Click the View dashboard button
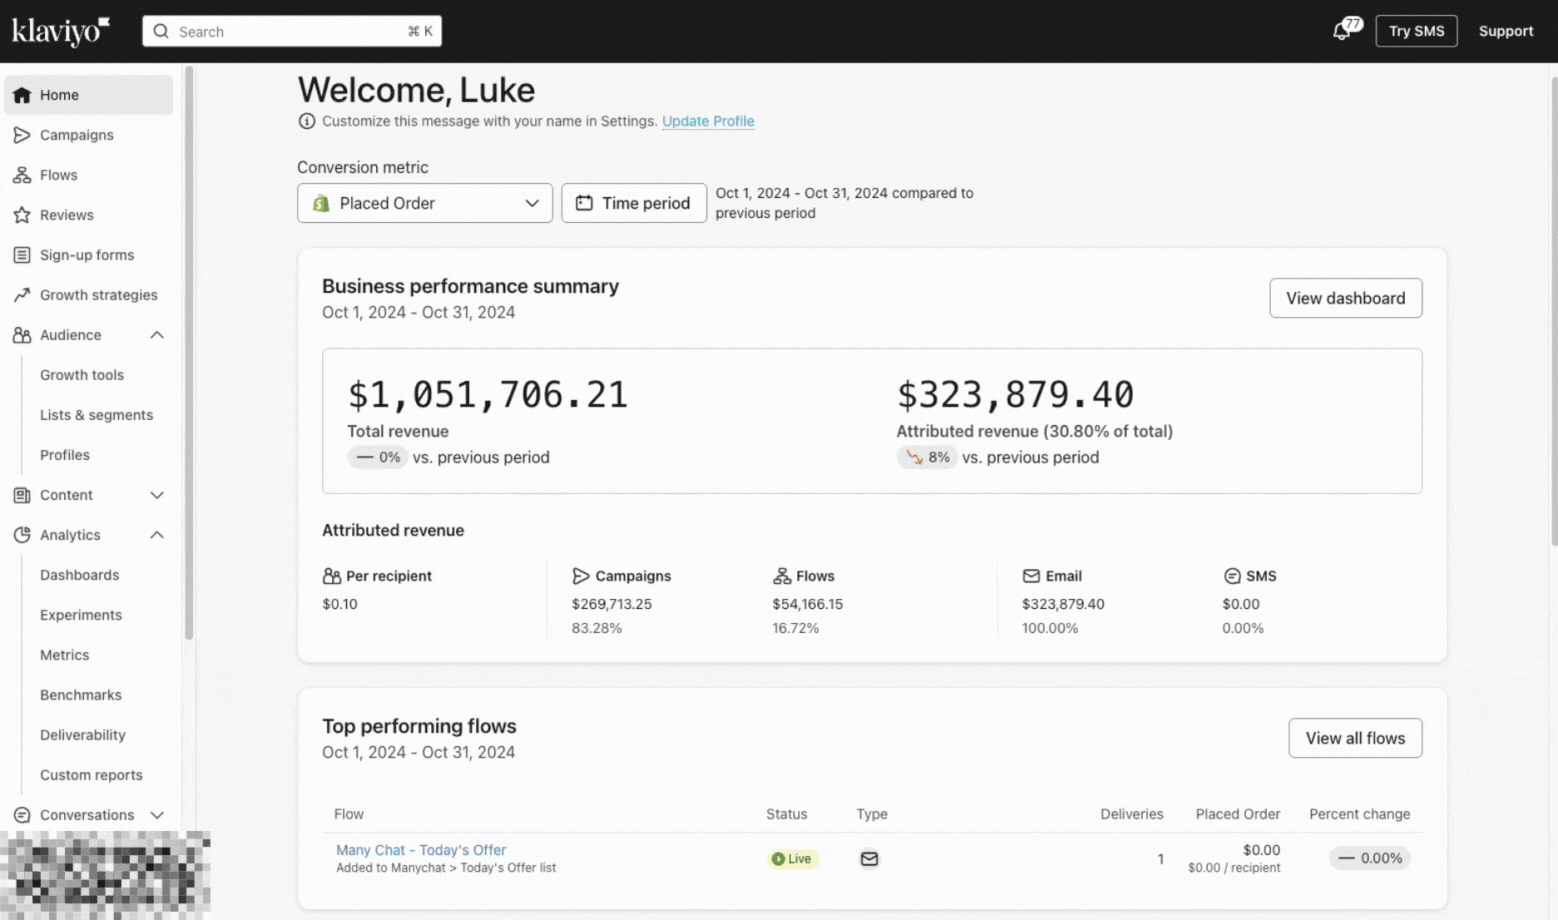The image size is (1558, 920). click(x=1345, y=298)
